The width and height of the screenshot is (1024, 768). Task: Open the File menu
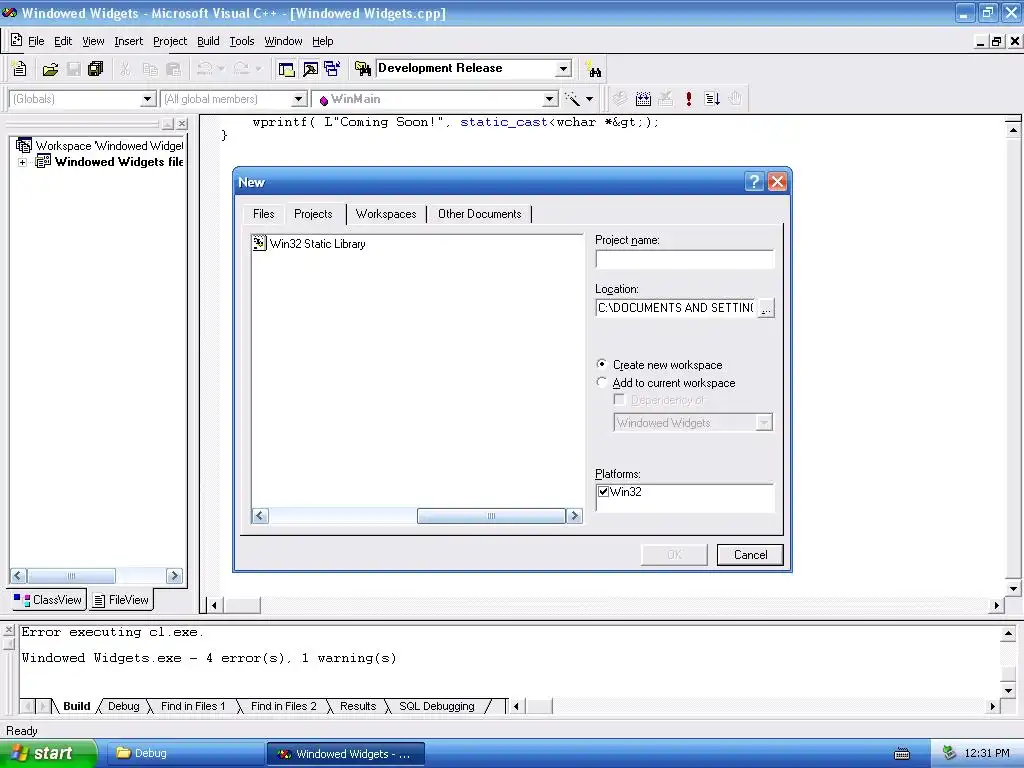36,41
